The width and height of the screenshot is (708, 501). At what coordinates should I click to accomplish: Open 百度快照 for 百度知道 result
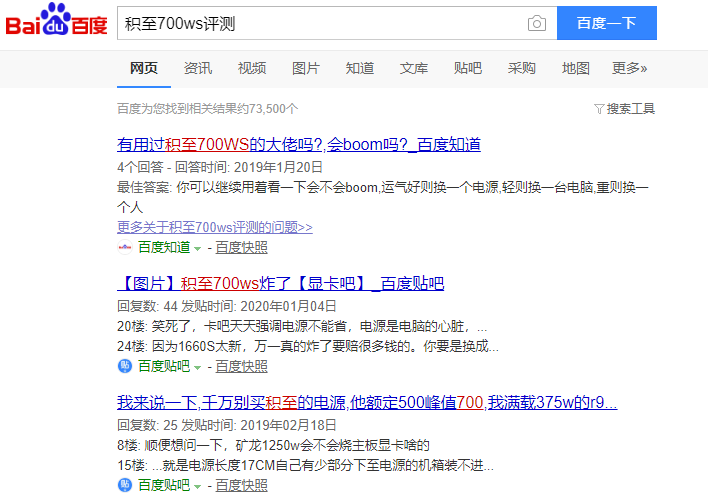click(241, 247)
